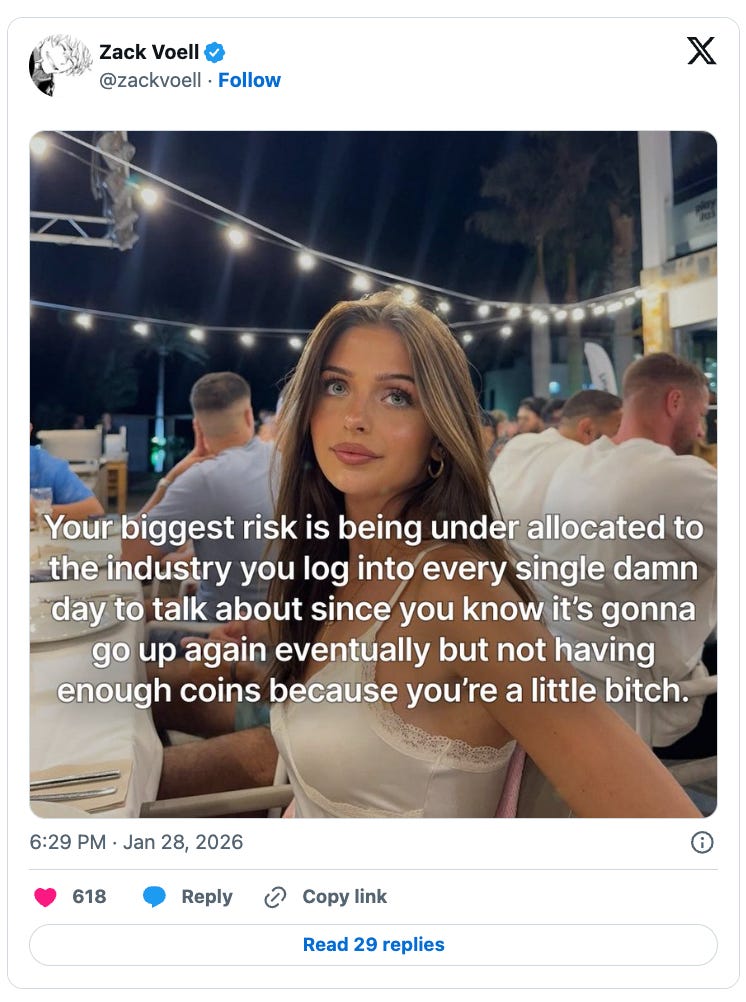
Task: Open Zack Voell's profile avatar
Action: (60, 65)
